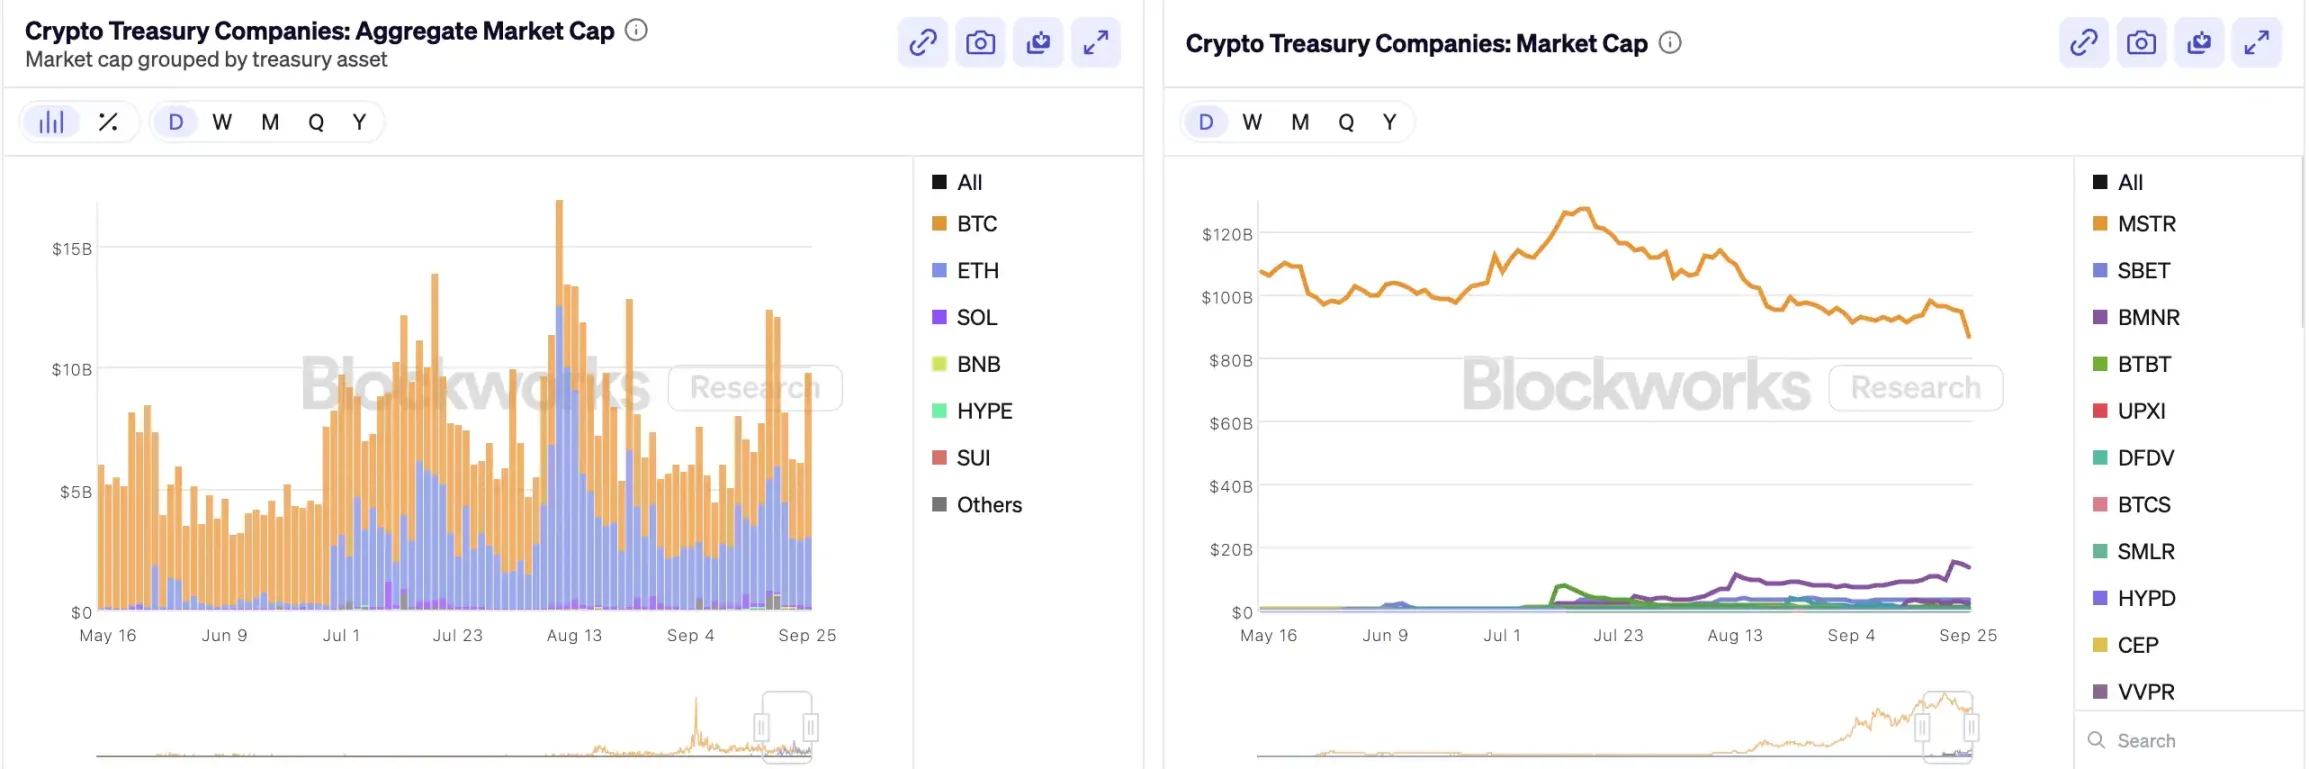The width and height of the screenshot is (2309, 769).
Task: Copy link for the right Market Cap chart
Action: (x=2083, y=42)
